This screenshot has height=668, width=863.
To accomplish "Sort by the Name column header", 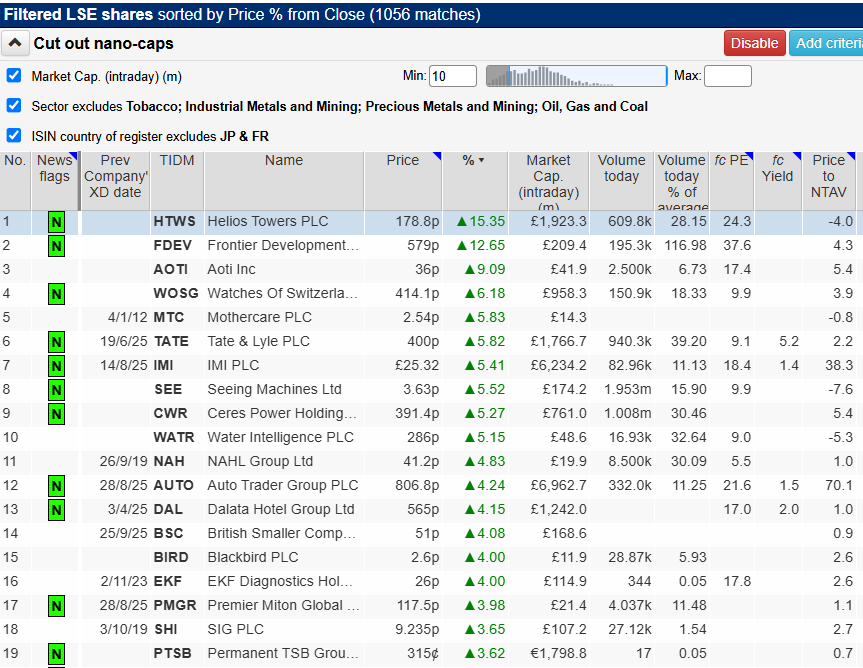I will 283,180.
